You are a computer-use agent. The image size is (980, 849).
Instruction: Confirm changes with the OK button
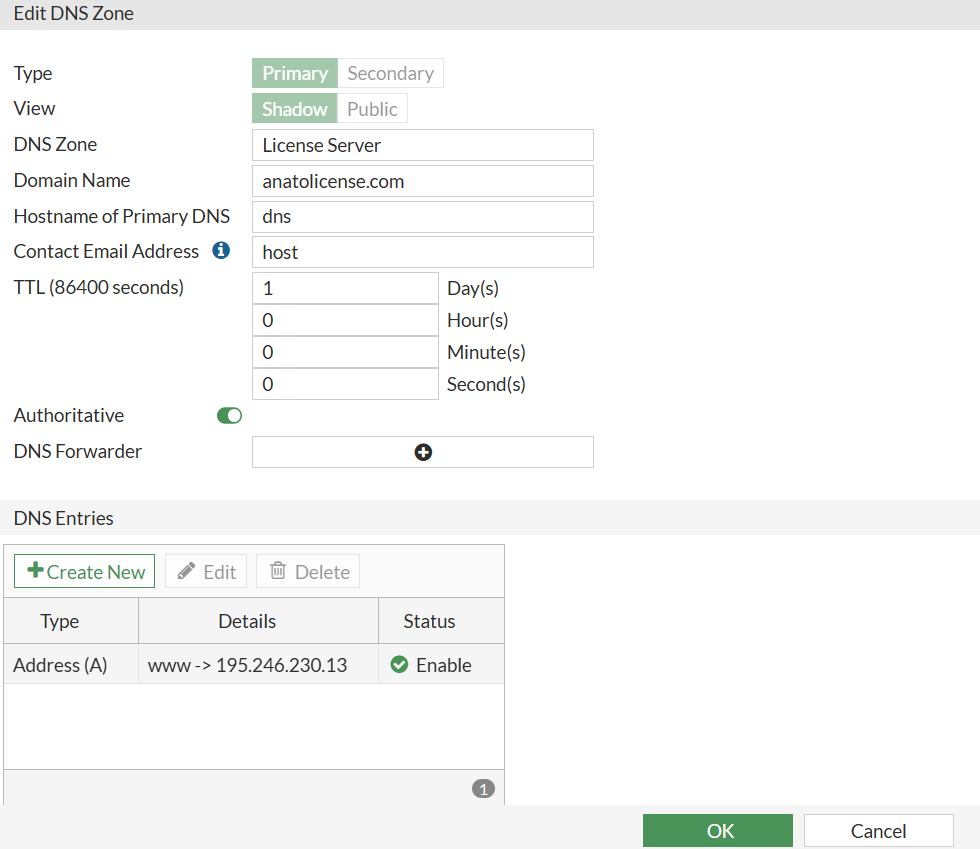click(717, 830)
